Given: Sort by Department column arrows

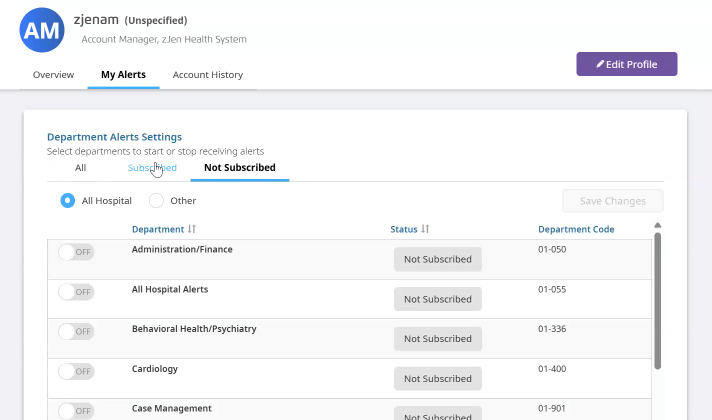Looking at the screenshot, I should (192, 230).
